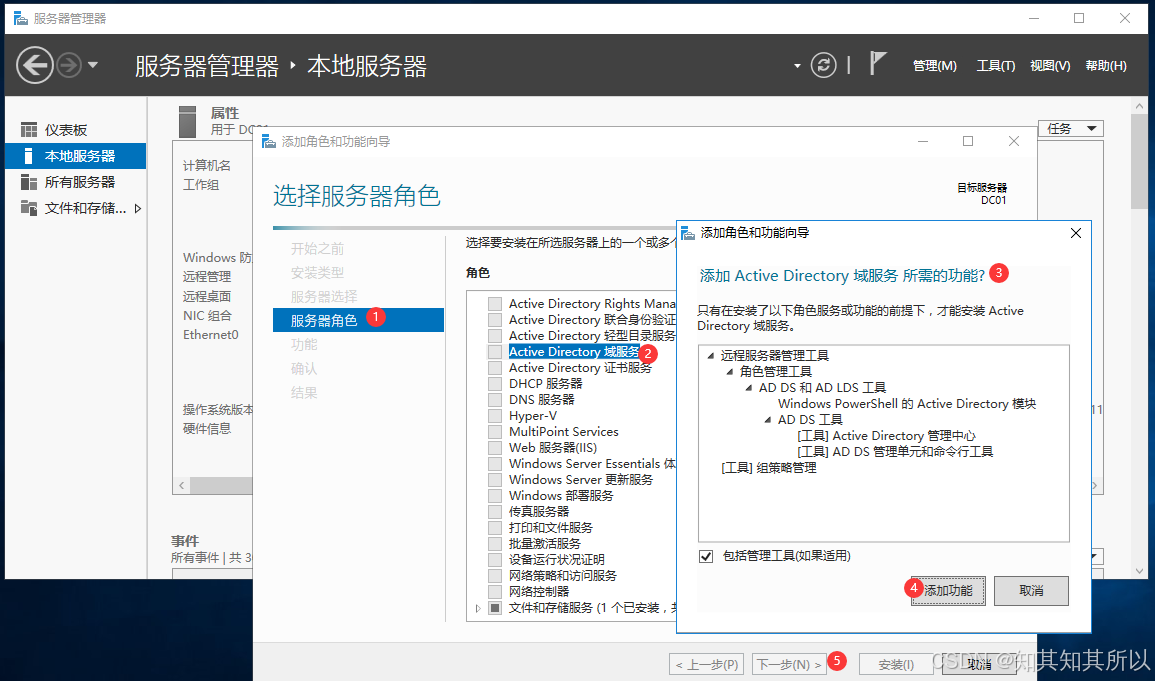1155x681 pixels.
Task: Open the 任务 dropdown in properties panel
Action: pyautogui.click(x=1070, y=129)
